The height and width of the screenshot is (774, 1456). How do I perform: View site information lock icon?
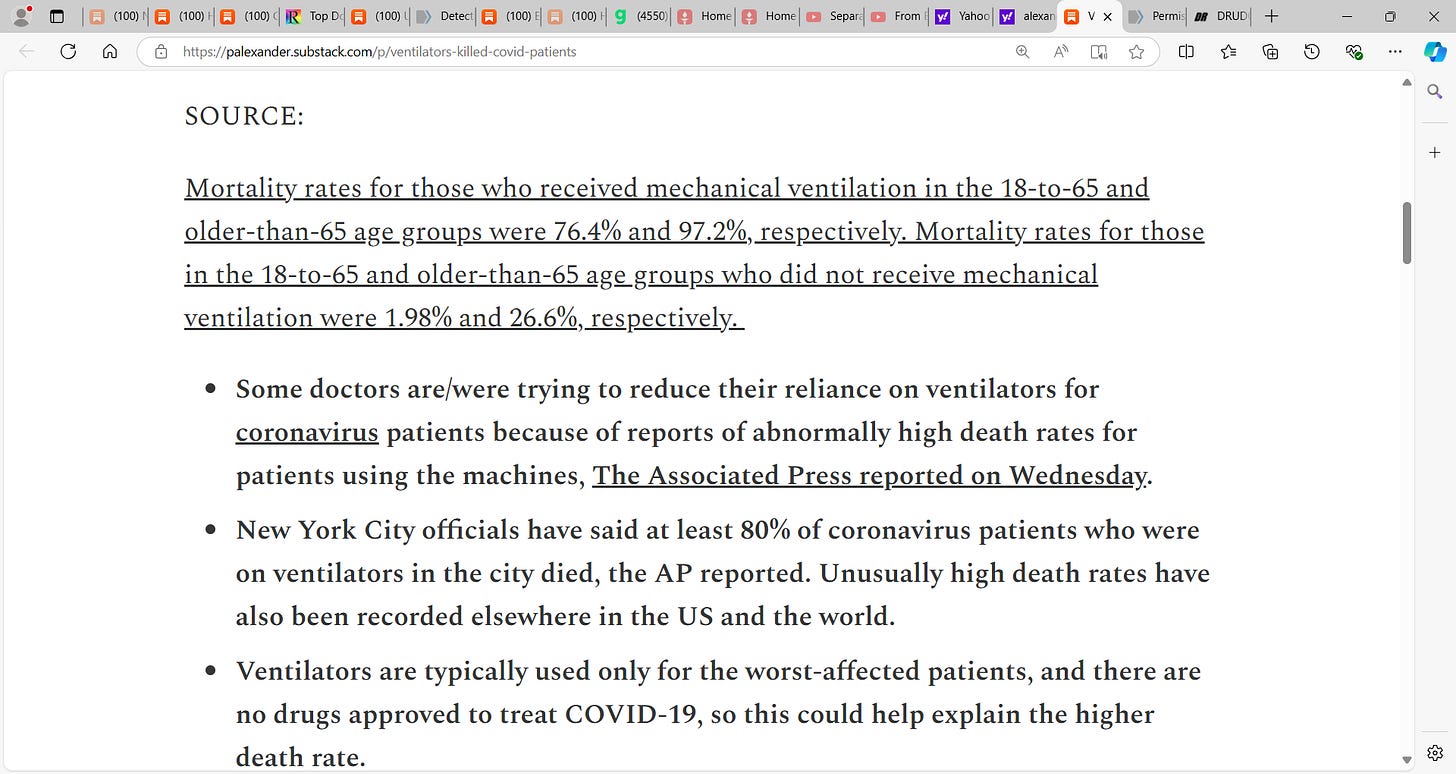click(x=160, y=52)
